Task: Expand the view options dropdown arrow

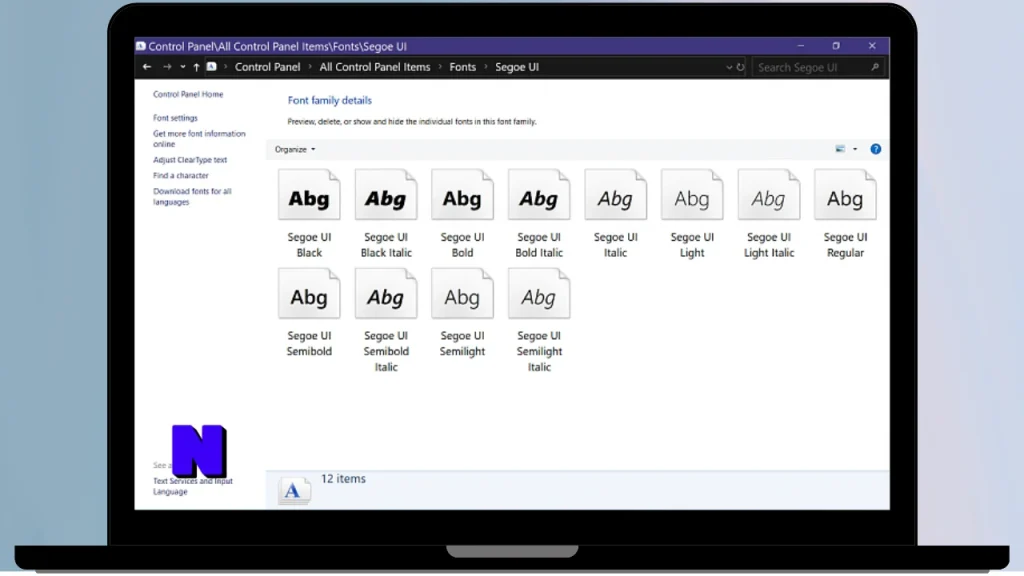Action: pyautogui.click(x=855, y=149)
